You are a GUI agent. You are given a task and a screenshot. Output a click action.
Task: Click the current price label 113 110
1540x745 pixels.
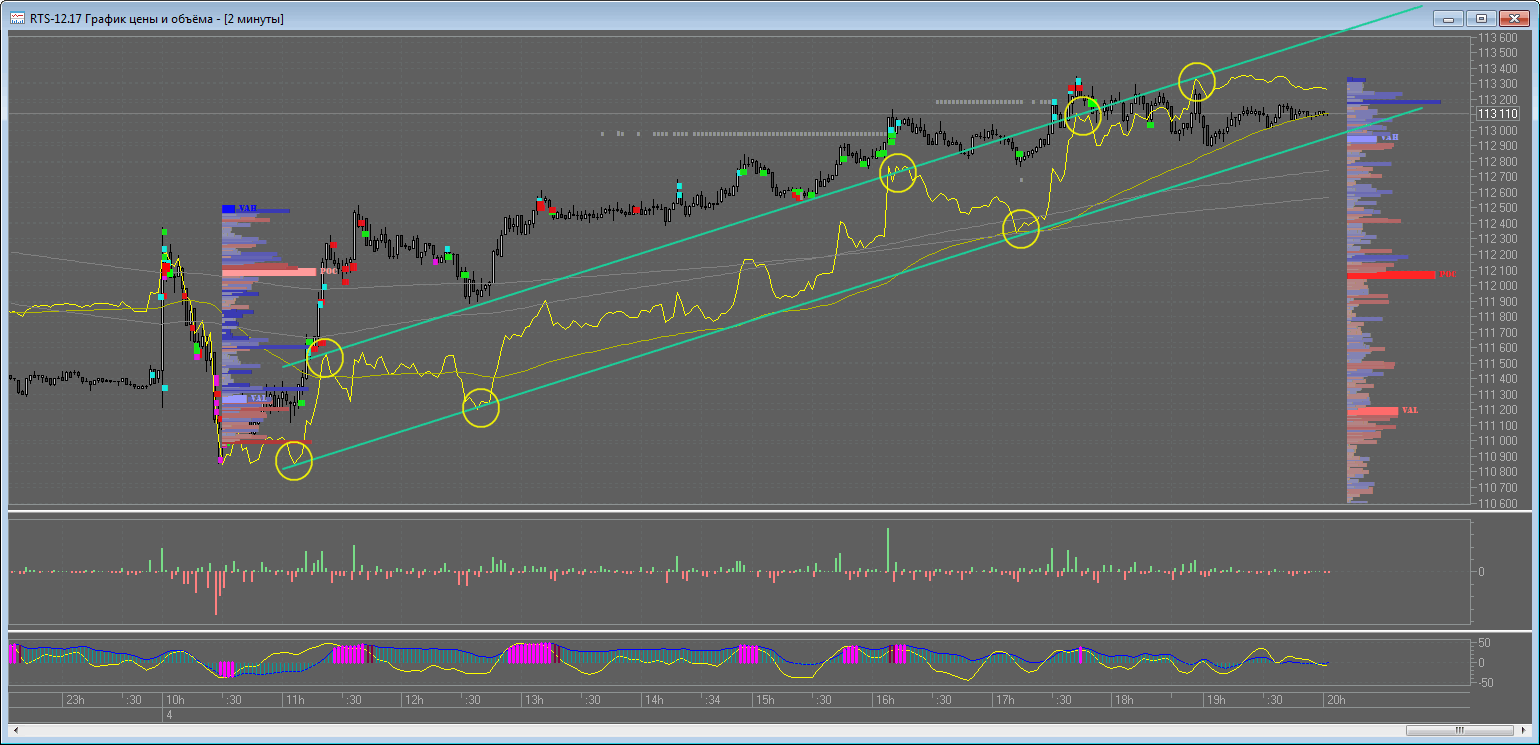point(1498,114)
